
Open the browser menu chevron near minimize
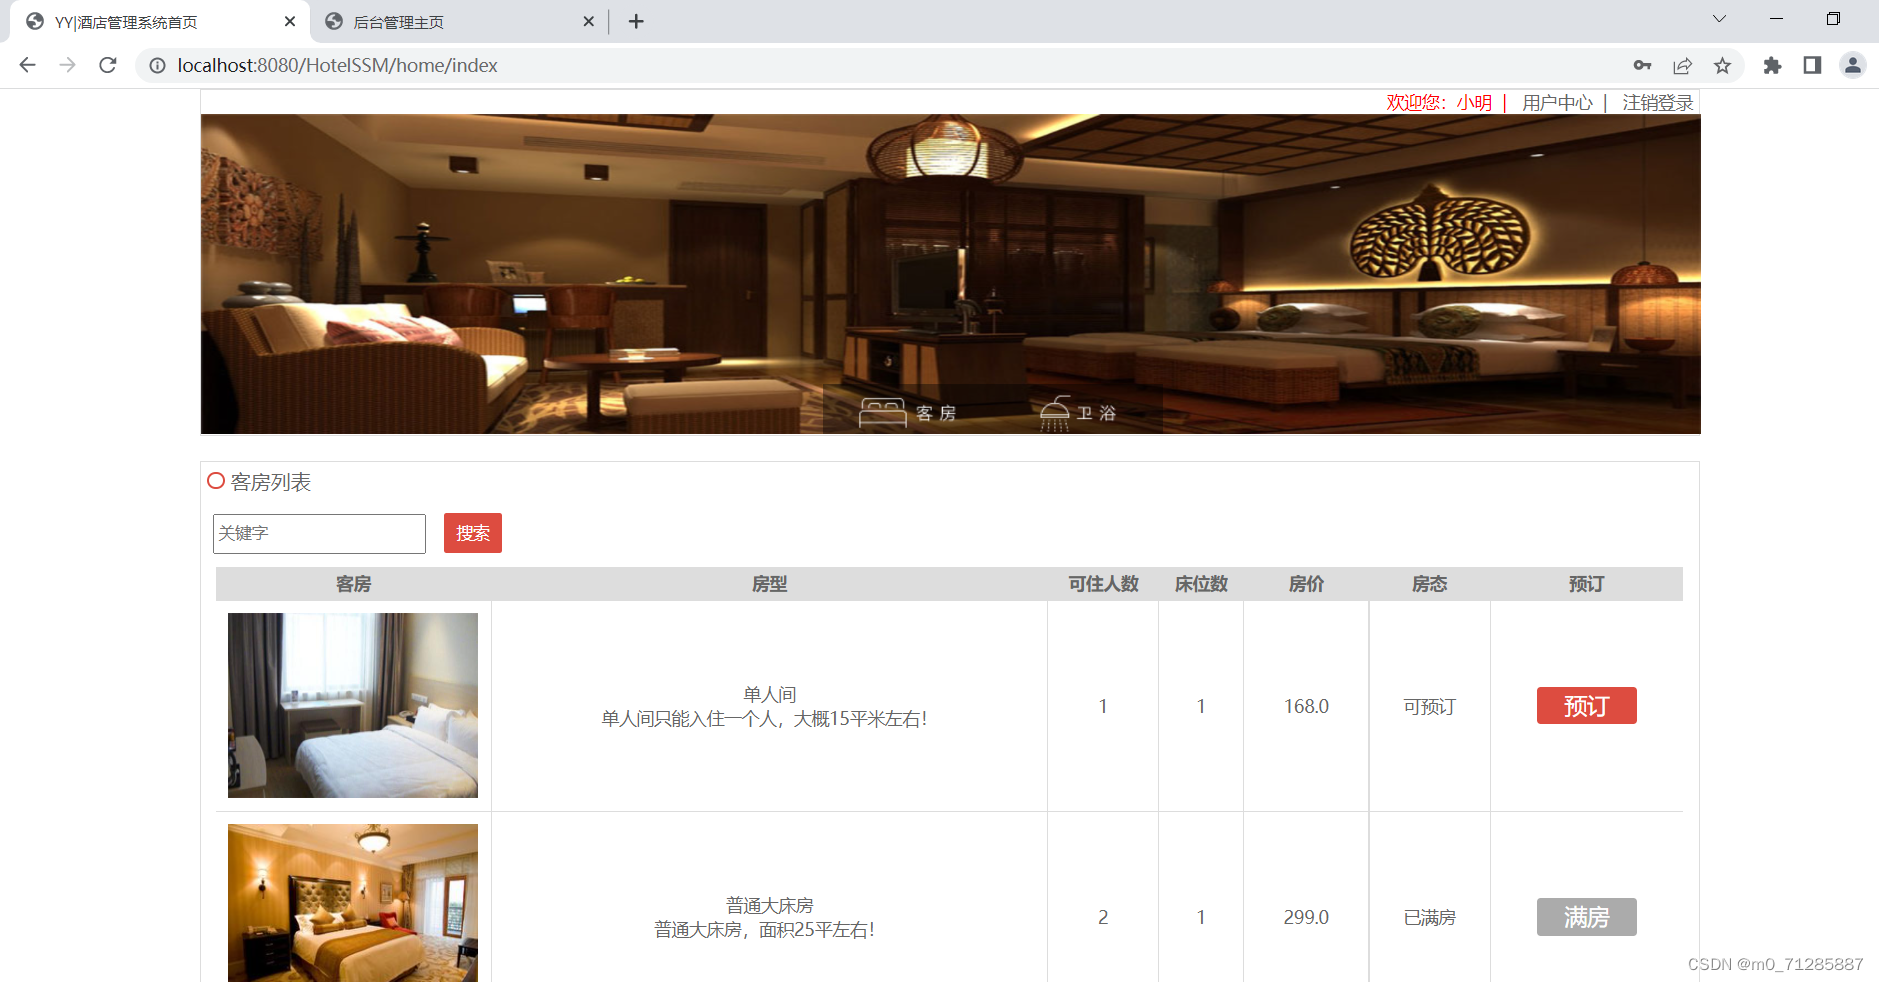click(x=1719, y=18)
